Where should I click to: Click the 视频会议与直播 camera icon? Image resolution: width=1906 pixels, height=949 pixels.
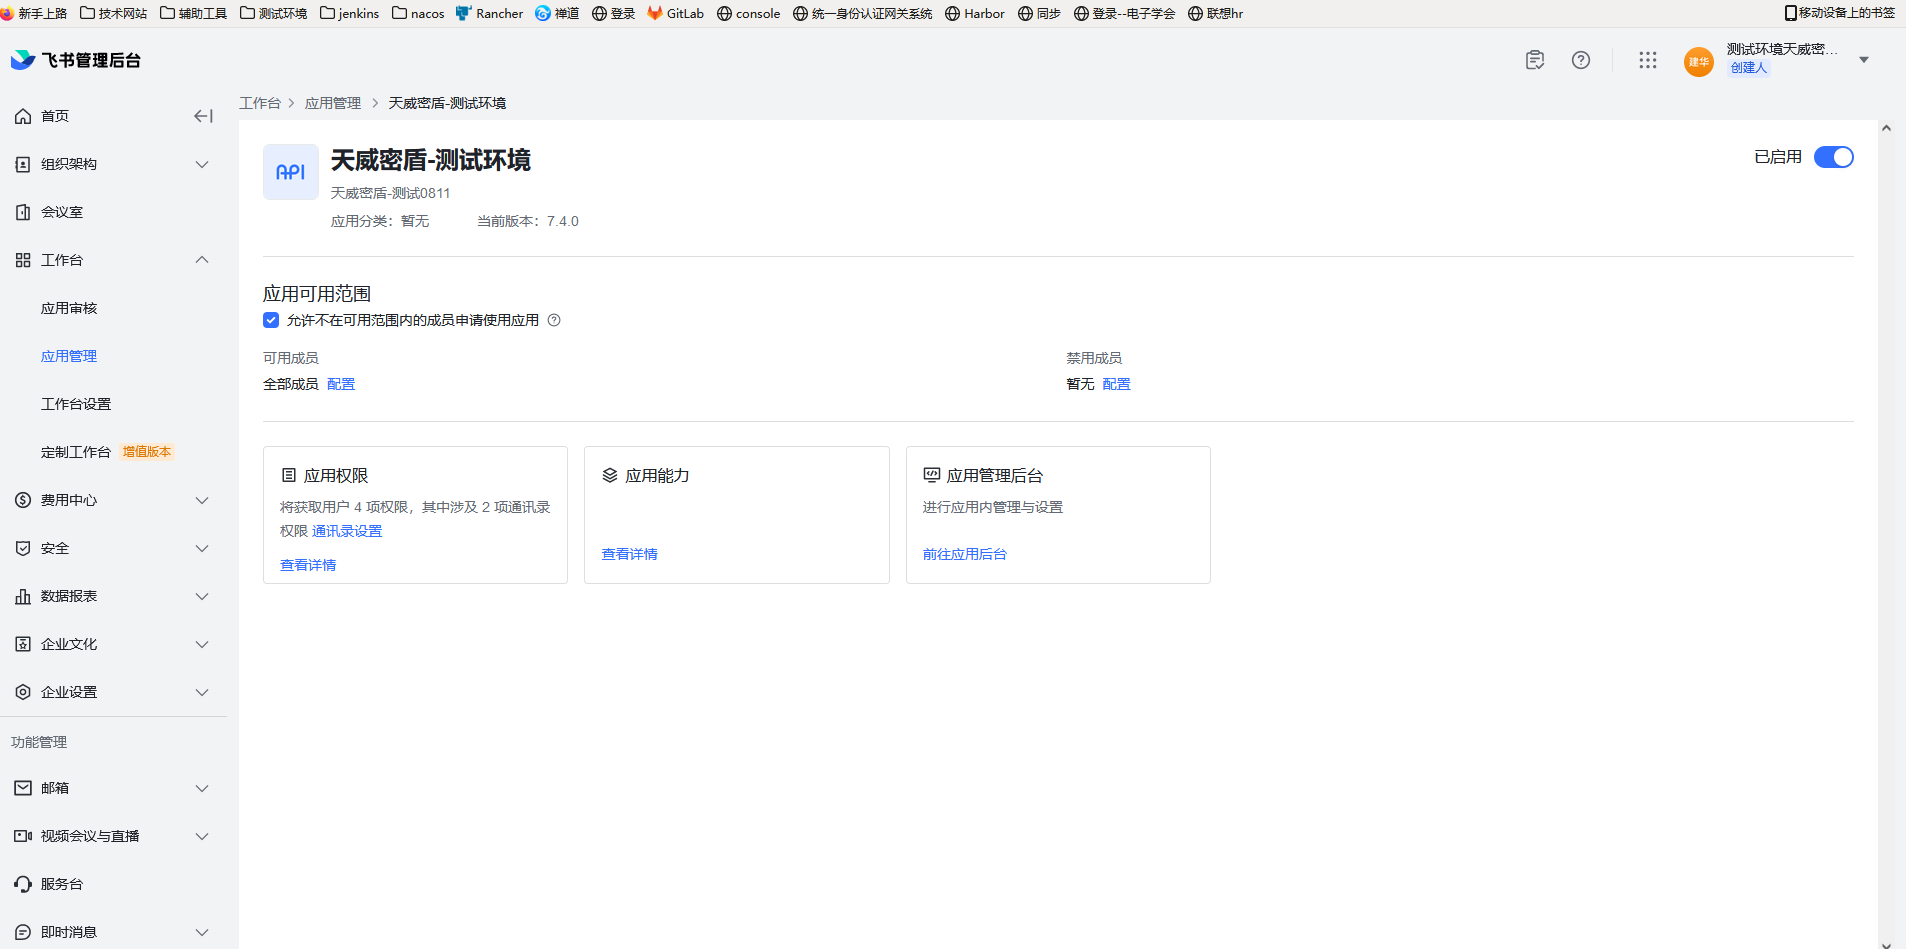click(23, 836)
